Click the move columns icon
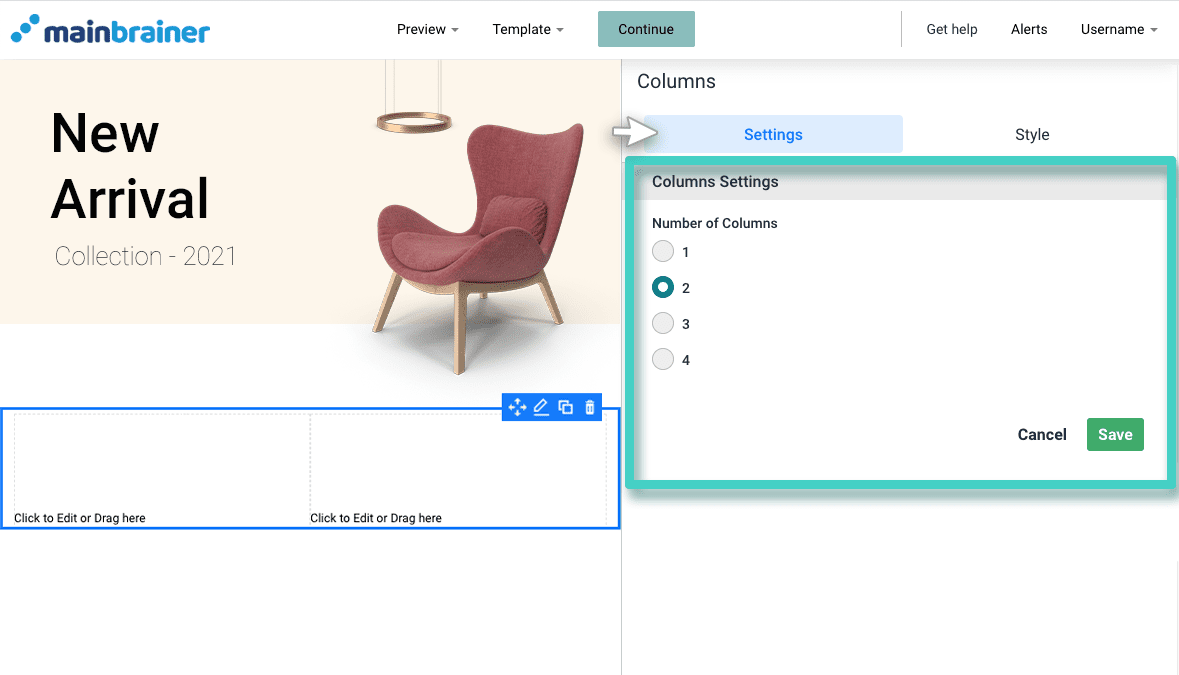 517,407
